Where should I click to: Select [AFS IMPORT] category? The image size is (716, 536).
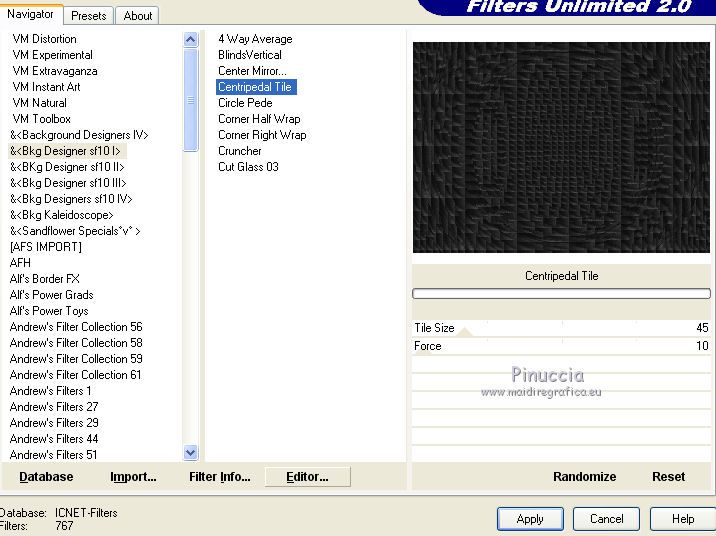coord(46,247)
